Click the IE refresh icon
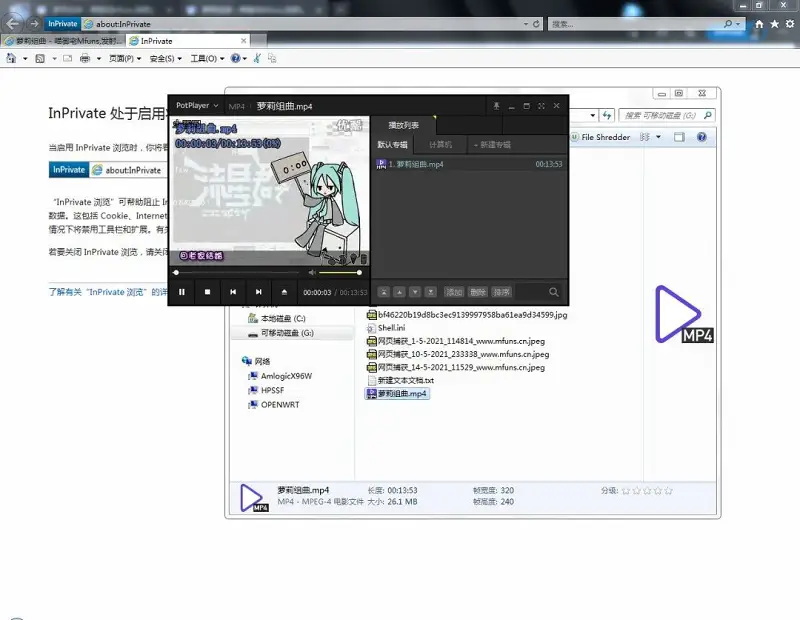This screenshot has height=620, width=800. pos(536,24)
